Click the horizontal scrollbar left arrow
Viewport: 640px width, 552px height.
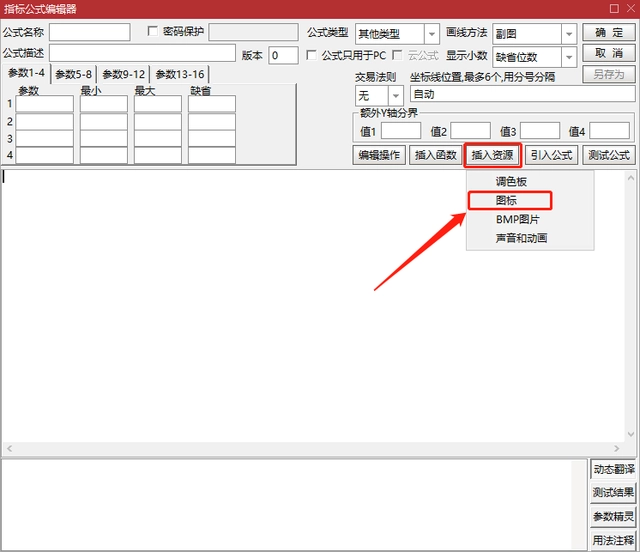click(x=9, y=448)
